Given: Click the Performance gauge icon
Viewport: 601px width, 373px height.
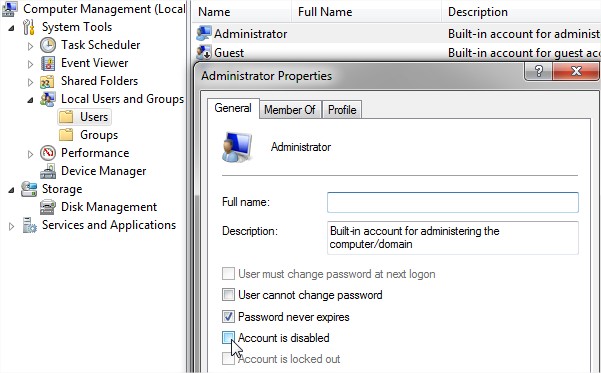Looking at the screenshot, I should click(x=48, y=153).
